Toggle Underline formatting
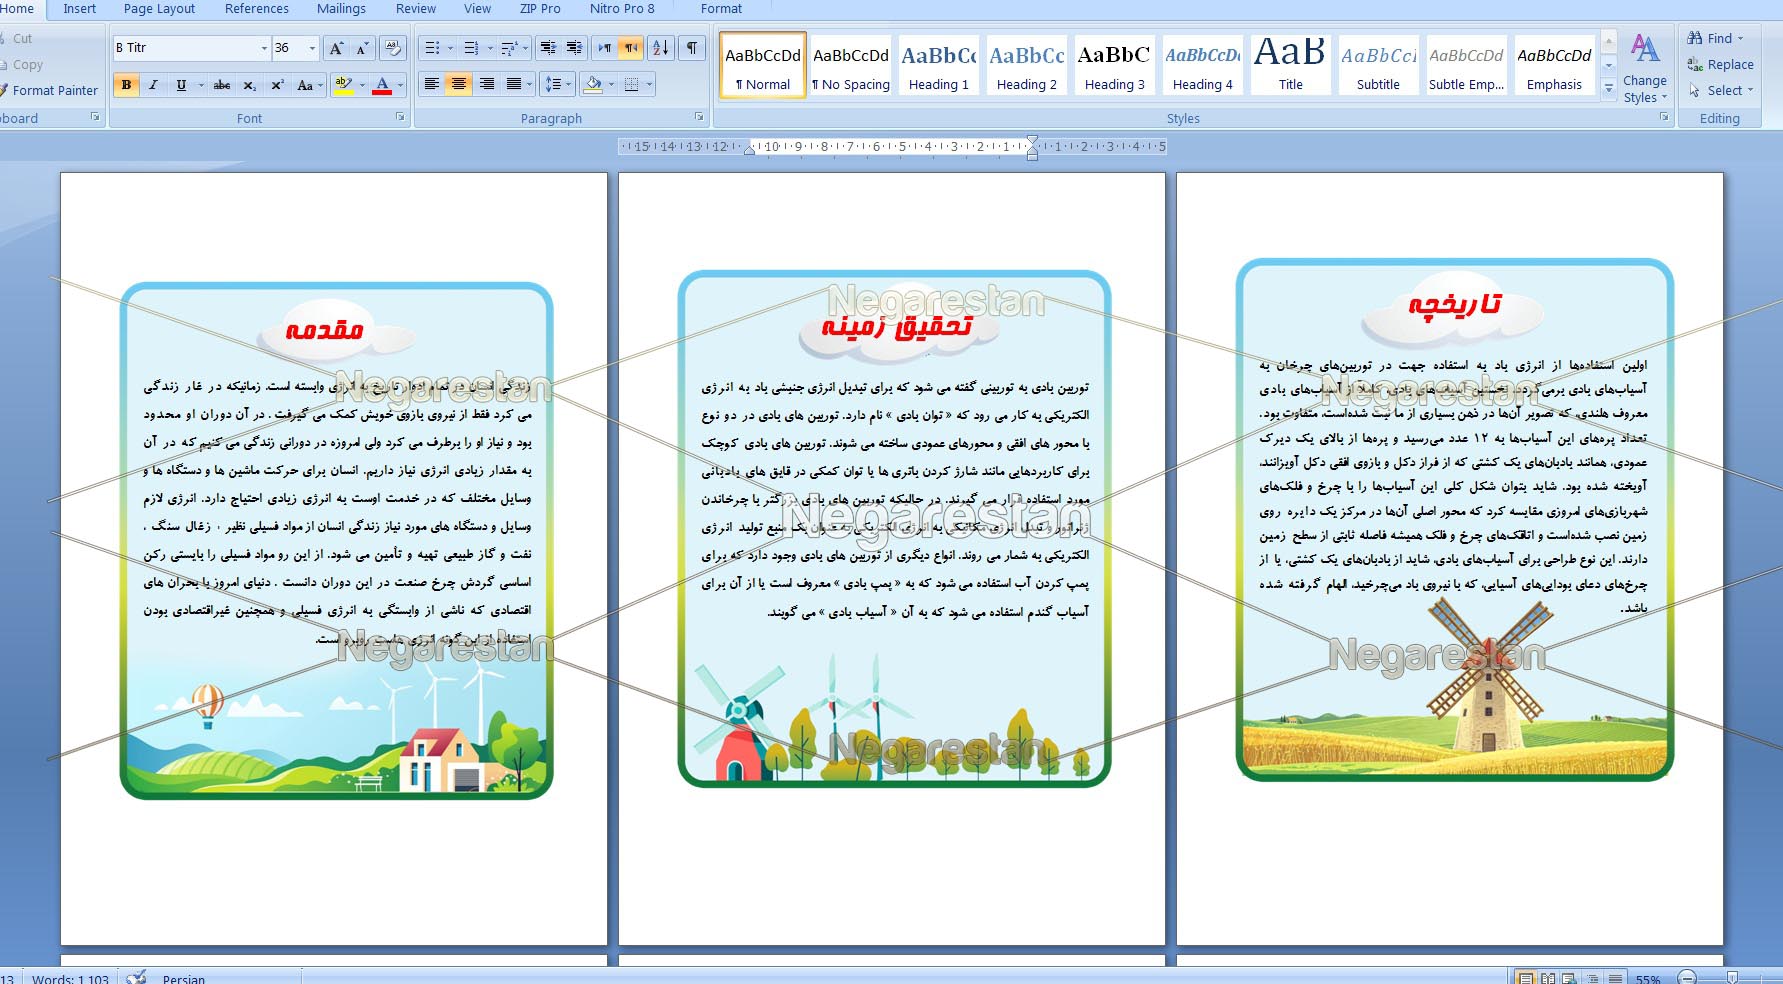Image resolution: width=1783 pixels, height=984 pixels. click(x=181, y=85)
